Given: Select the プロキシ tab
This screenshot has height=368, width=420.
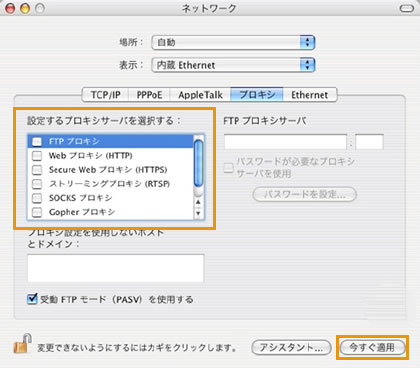Looking at the screenshot, I should point(257,95).
